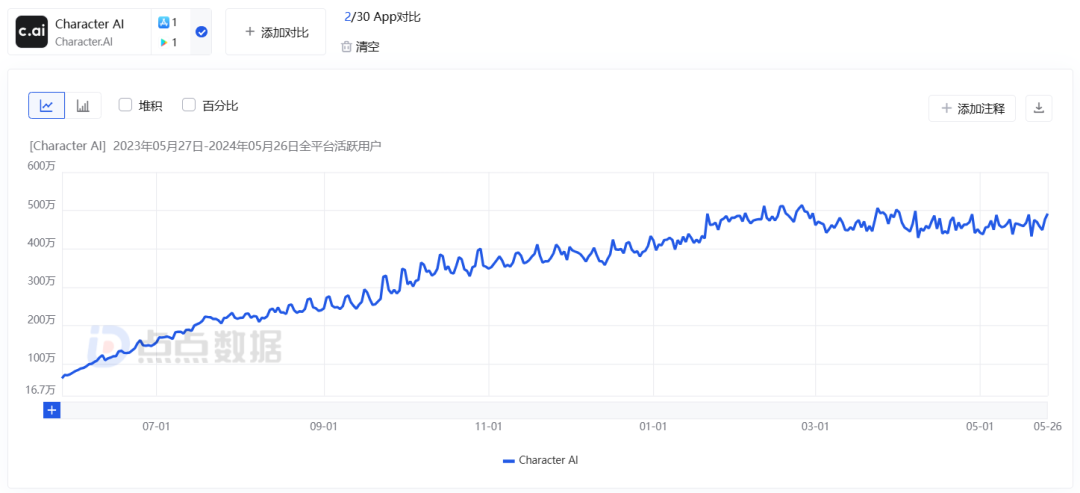
Task: Expand the blue plus button below chart
Action: point(52,410)
